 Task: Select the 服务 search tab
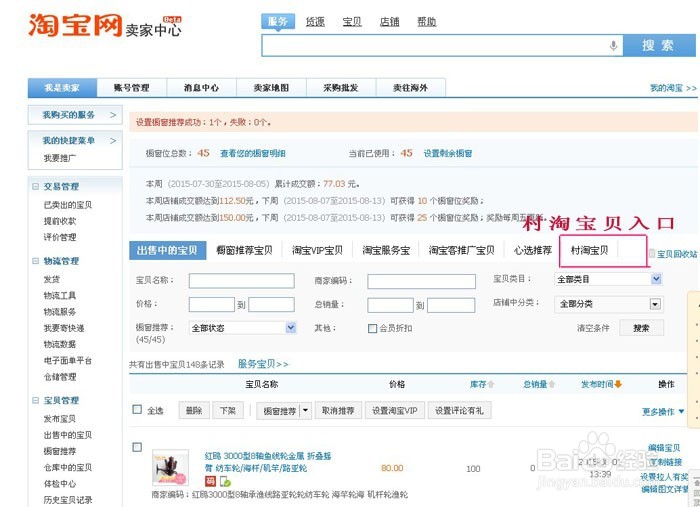click(278, 21)
